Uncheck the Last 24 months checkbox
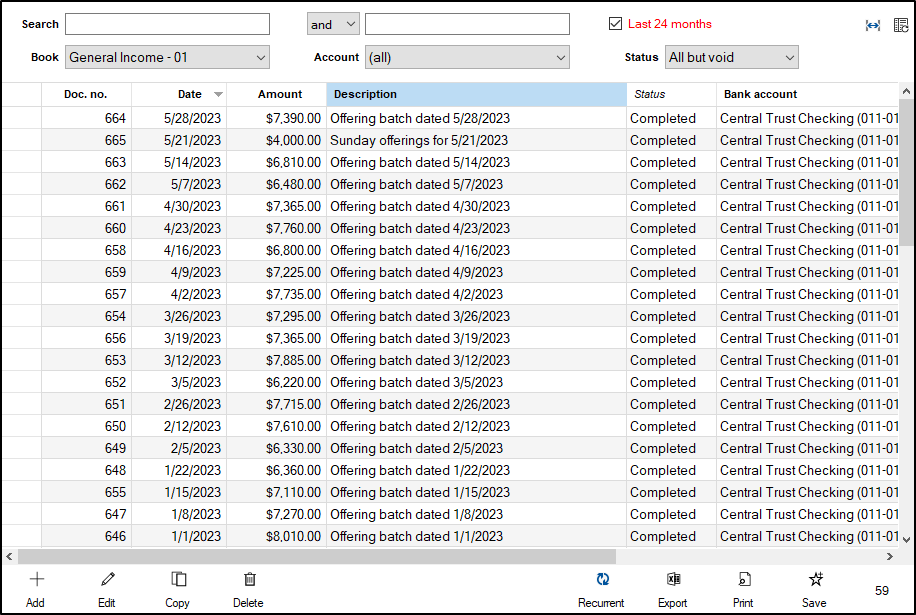Image resolution: width=916 pixels, height=615 pixels. (x=615, y=24)
